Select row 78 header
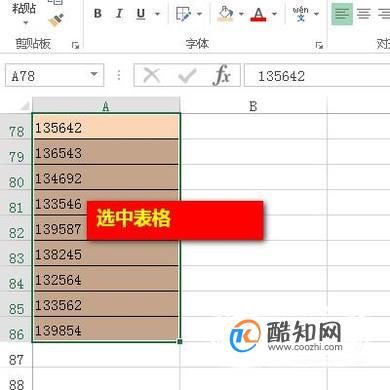The height and width of the screenshot is (390, 390). click(16, 127)
